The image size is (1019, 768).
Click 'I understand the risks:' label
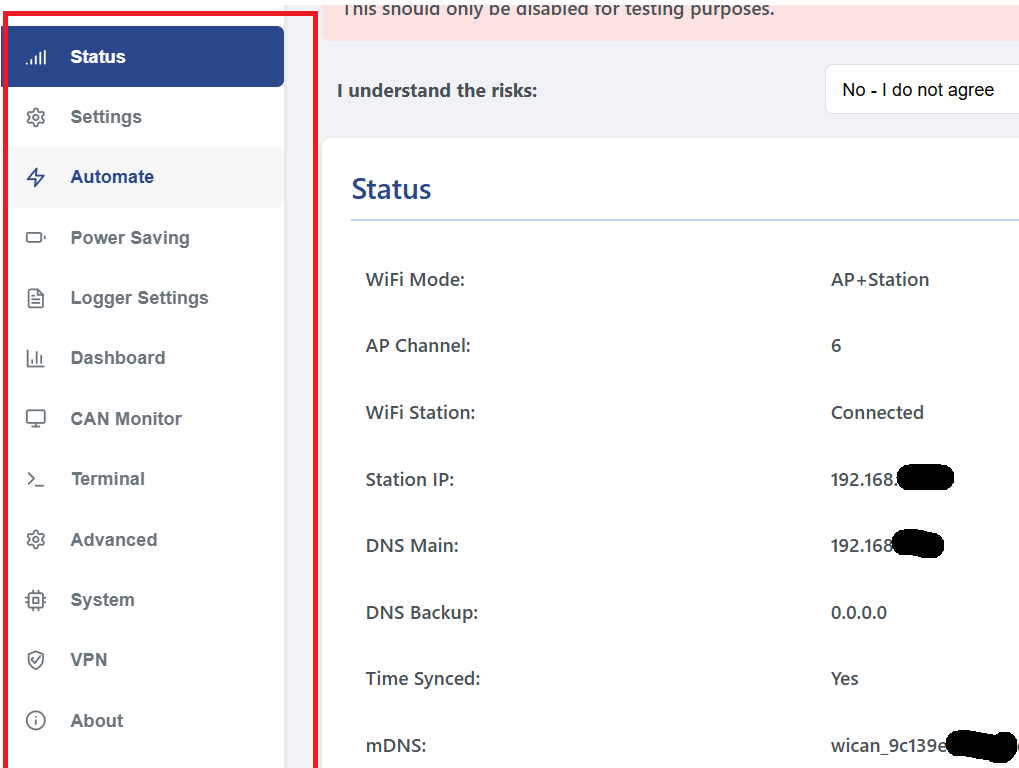click(x=437, y=90)
